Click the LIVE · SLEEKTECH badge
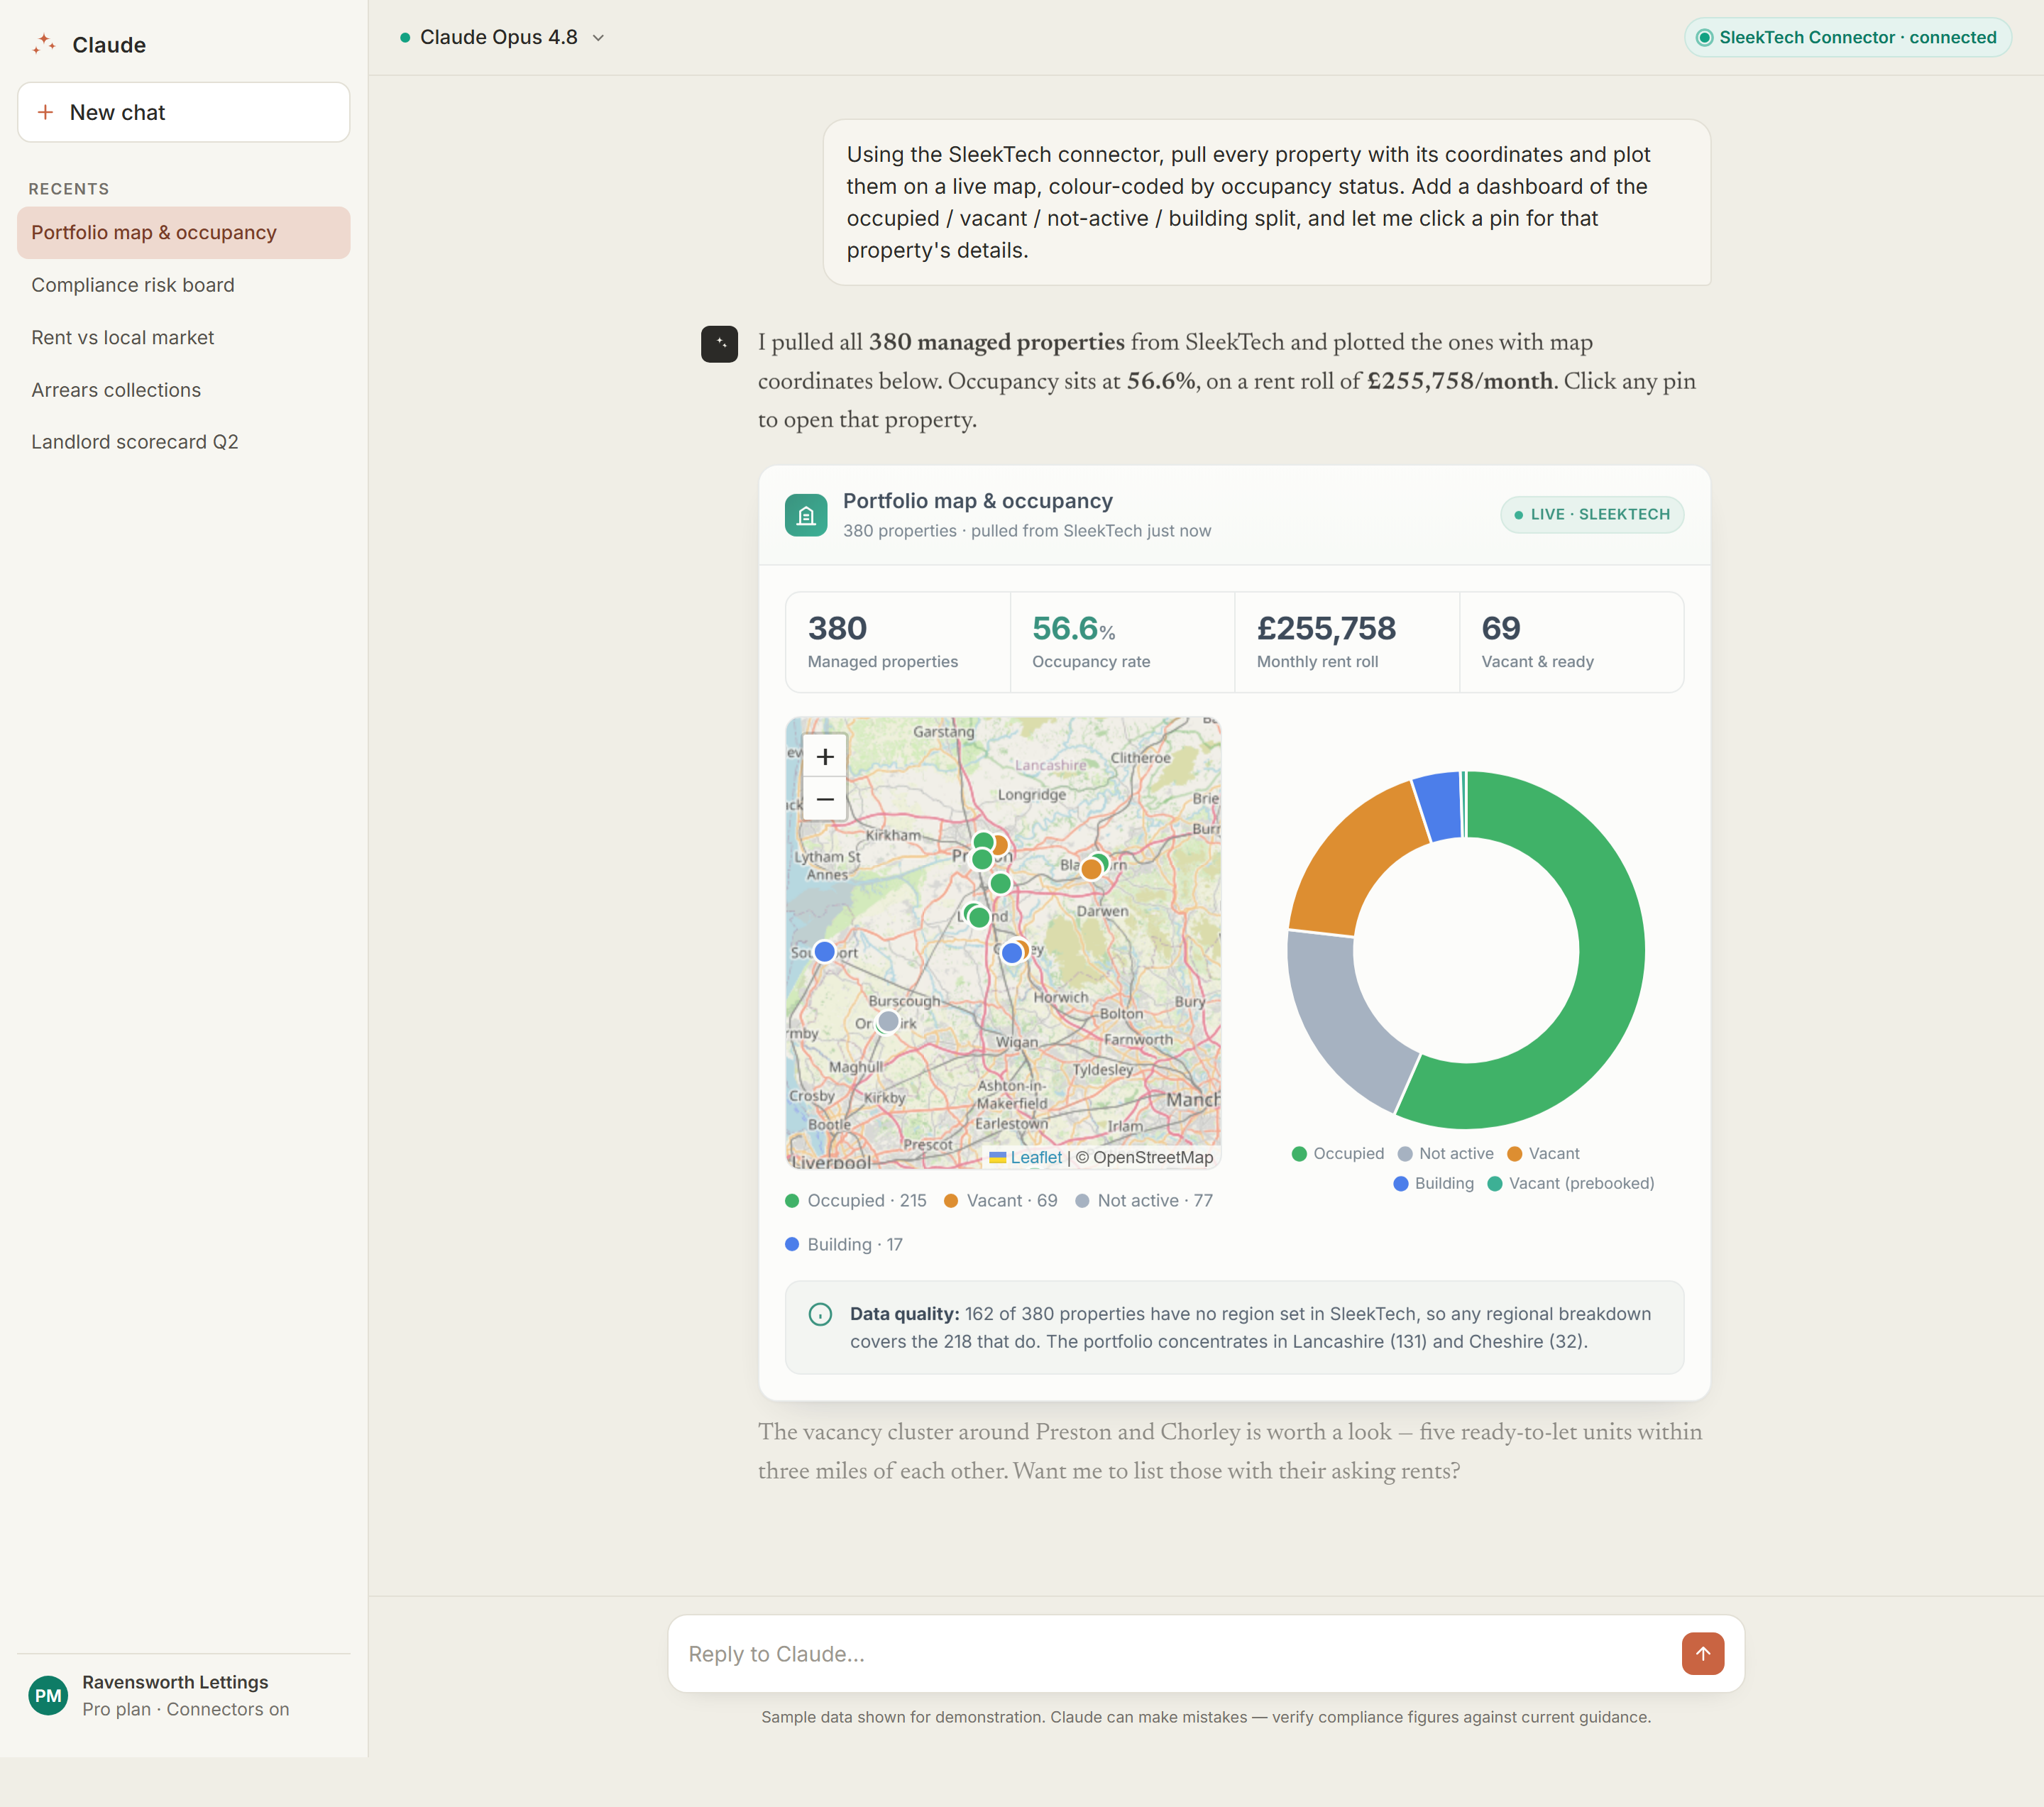Image resolution: width=2044 pixels, height=1807 pixels. click(x=1592, y=514)
